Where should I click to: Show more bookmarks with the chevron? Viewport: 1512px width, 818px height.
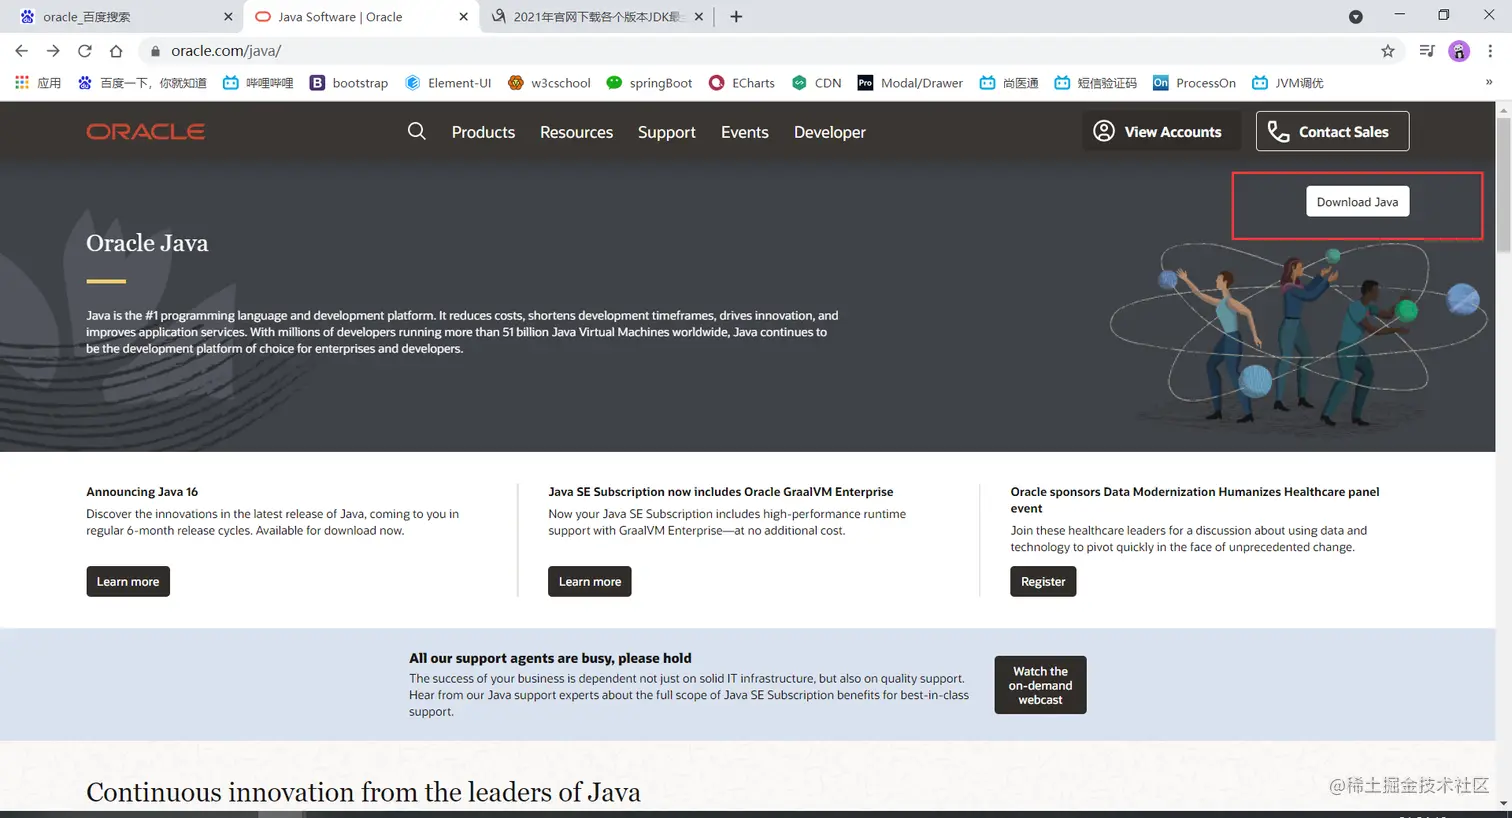(1489, 83)
